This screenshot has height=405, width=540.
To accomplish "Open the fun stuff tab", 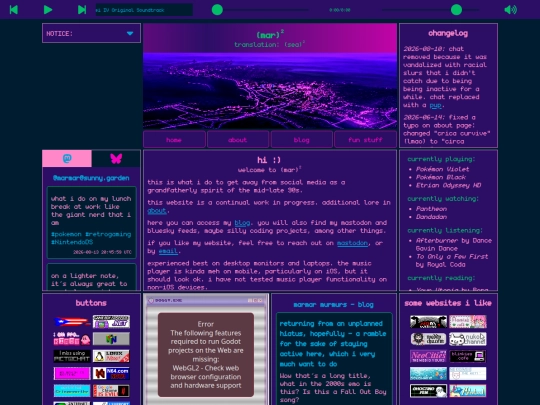I will pyautogui.click(x=365, y=139).
